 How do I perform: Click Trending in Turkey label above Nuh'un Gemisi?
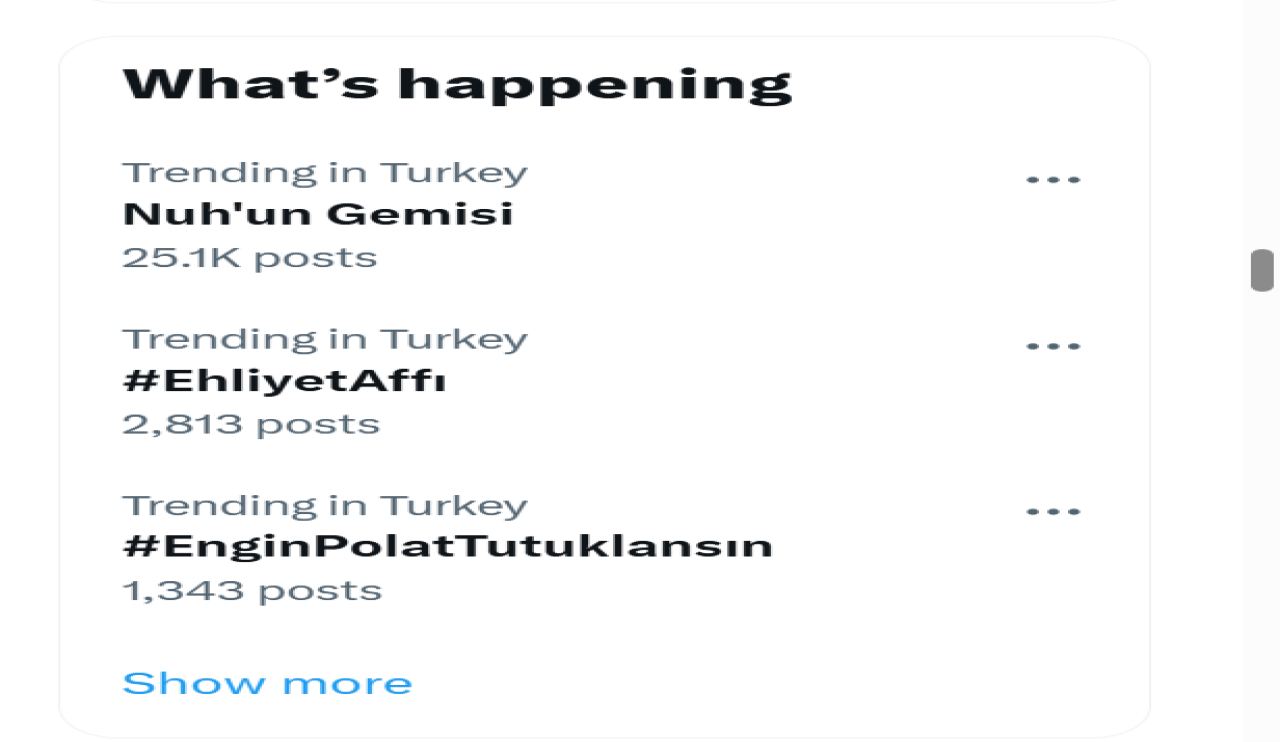click(x=324, y=173)
